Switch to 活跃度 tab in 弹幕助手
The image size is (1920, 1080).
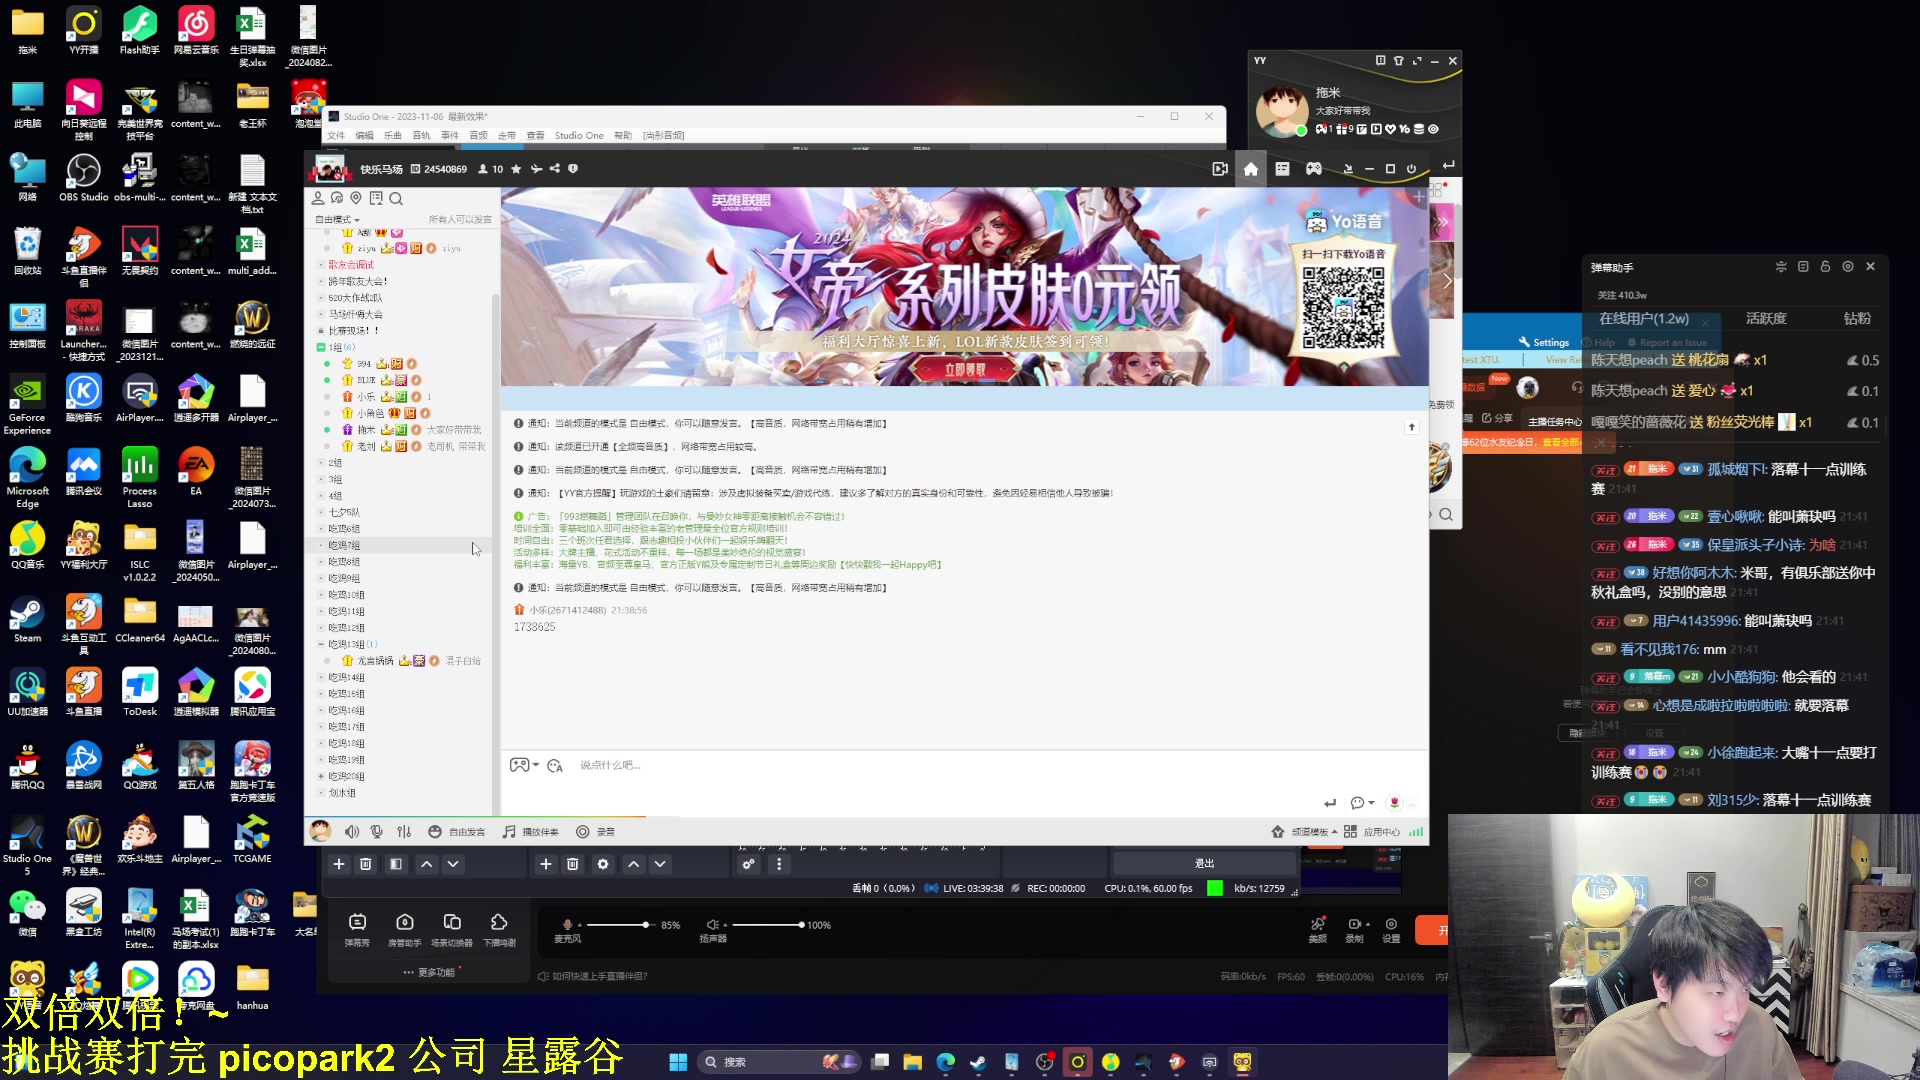(1766, 319)
